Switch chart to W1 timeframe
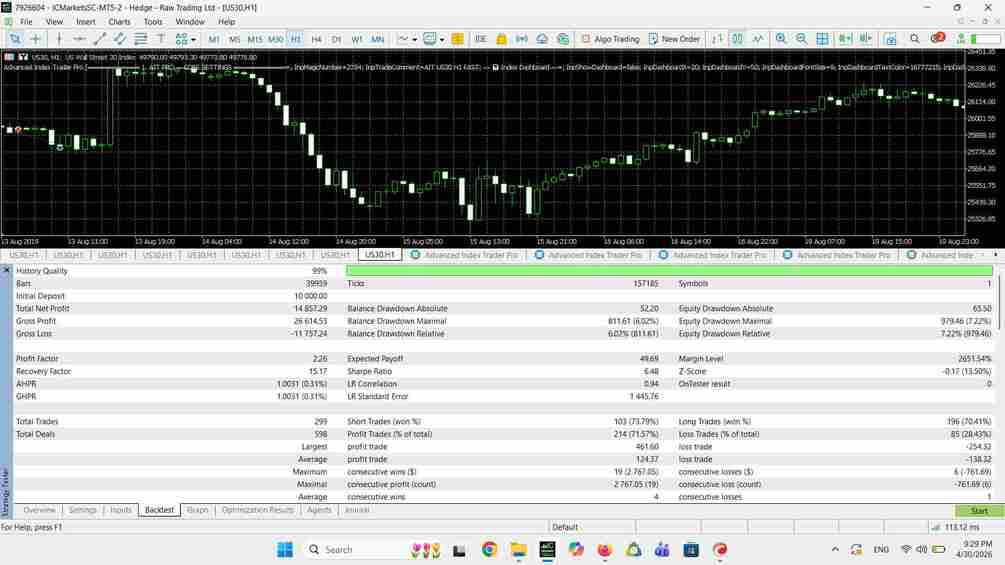The height and width of the screenshot is (565, 1005). click(x=357, y=40)
